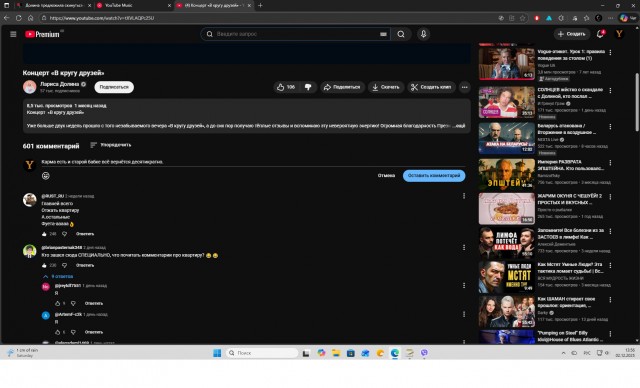Click the page vertical scrollbar
The image size is (640, 388).
(637, 102)
